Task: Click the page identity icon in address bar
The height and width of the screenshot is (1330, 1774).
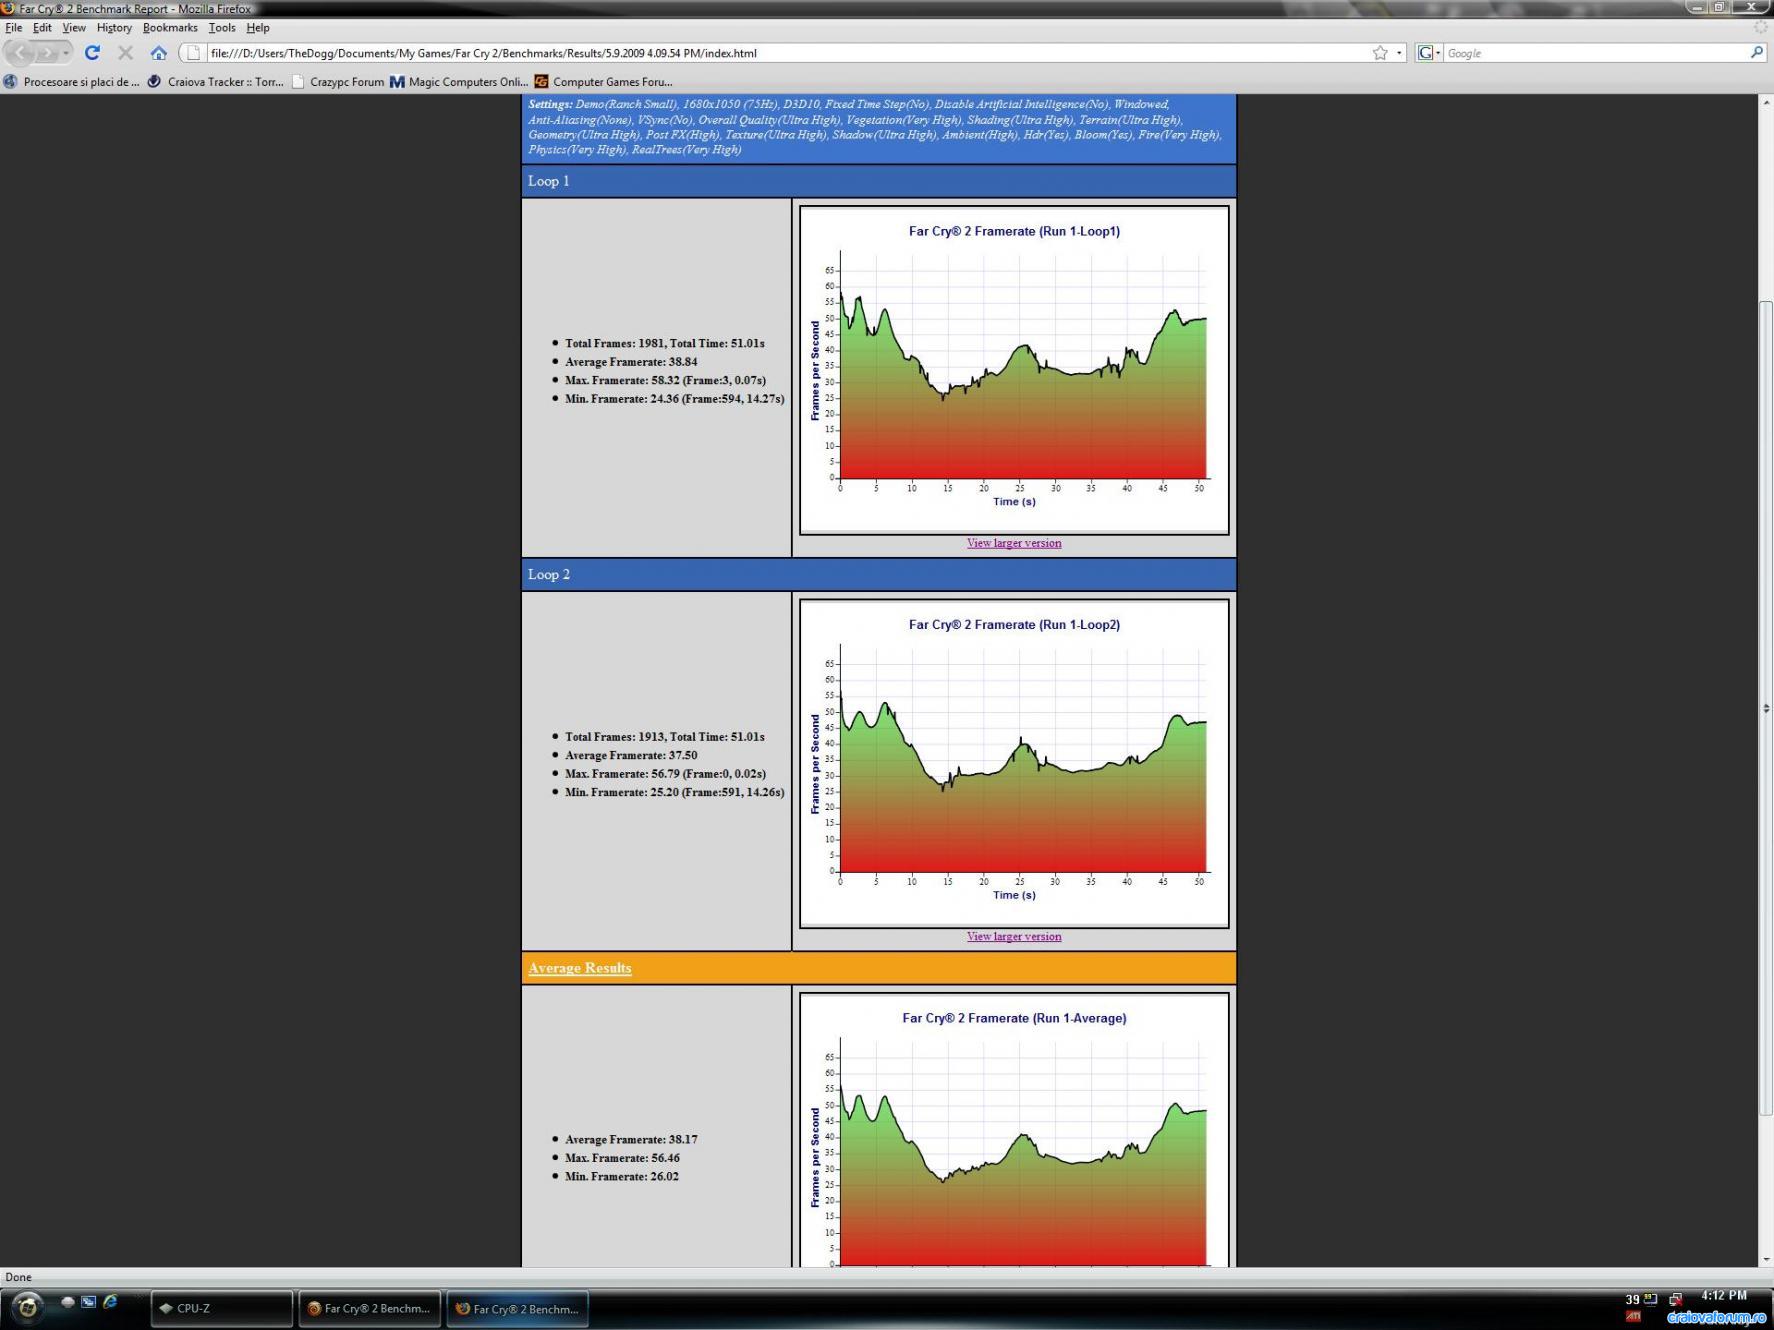Action: pos(193,53)
